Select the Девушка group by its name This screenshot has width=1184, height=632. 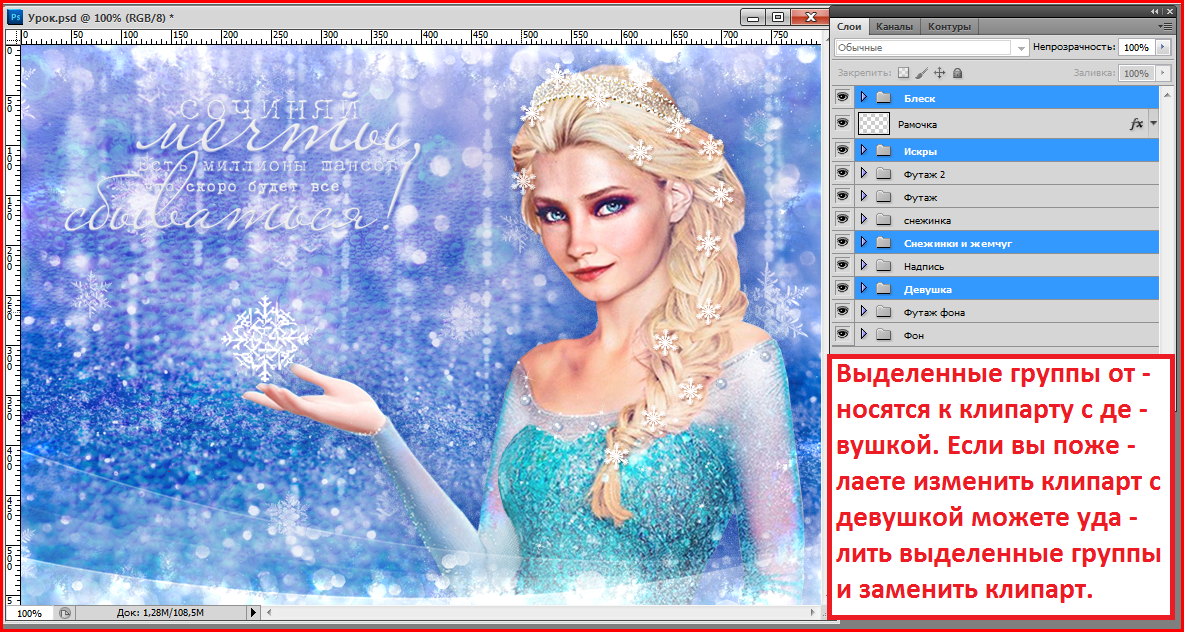[x=927, y=289]
